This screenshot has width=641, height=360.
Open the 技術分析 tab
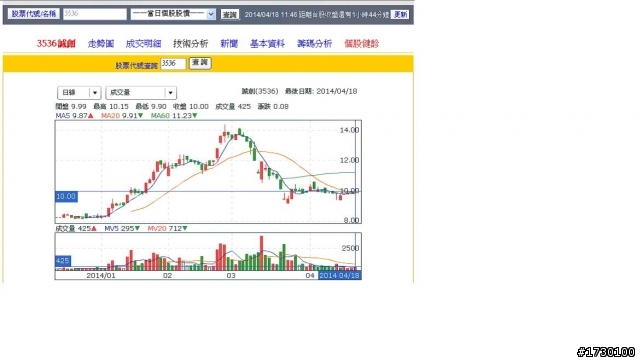191,44
